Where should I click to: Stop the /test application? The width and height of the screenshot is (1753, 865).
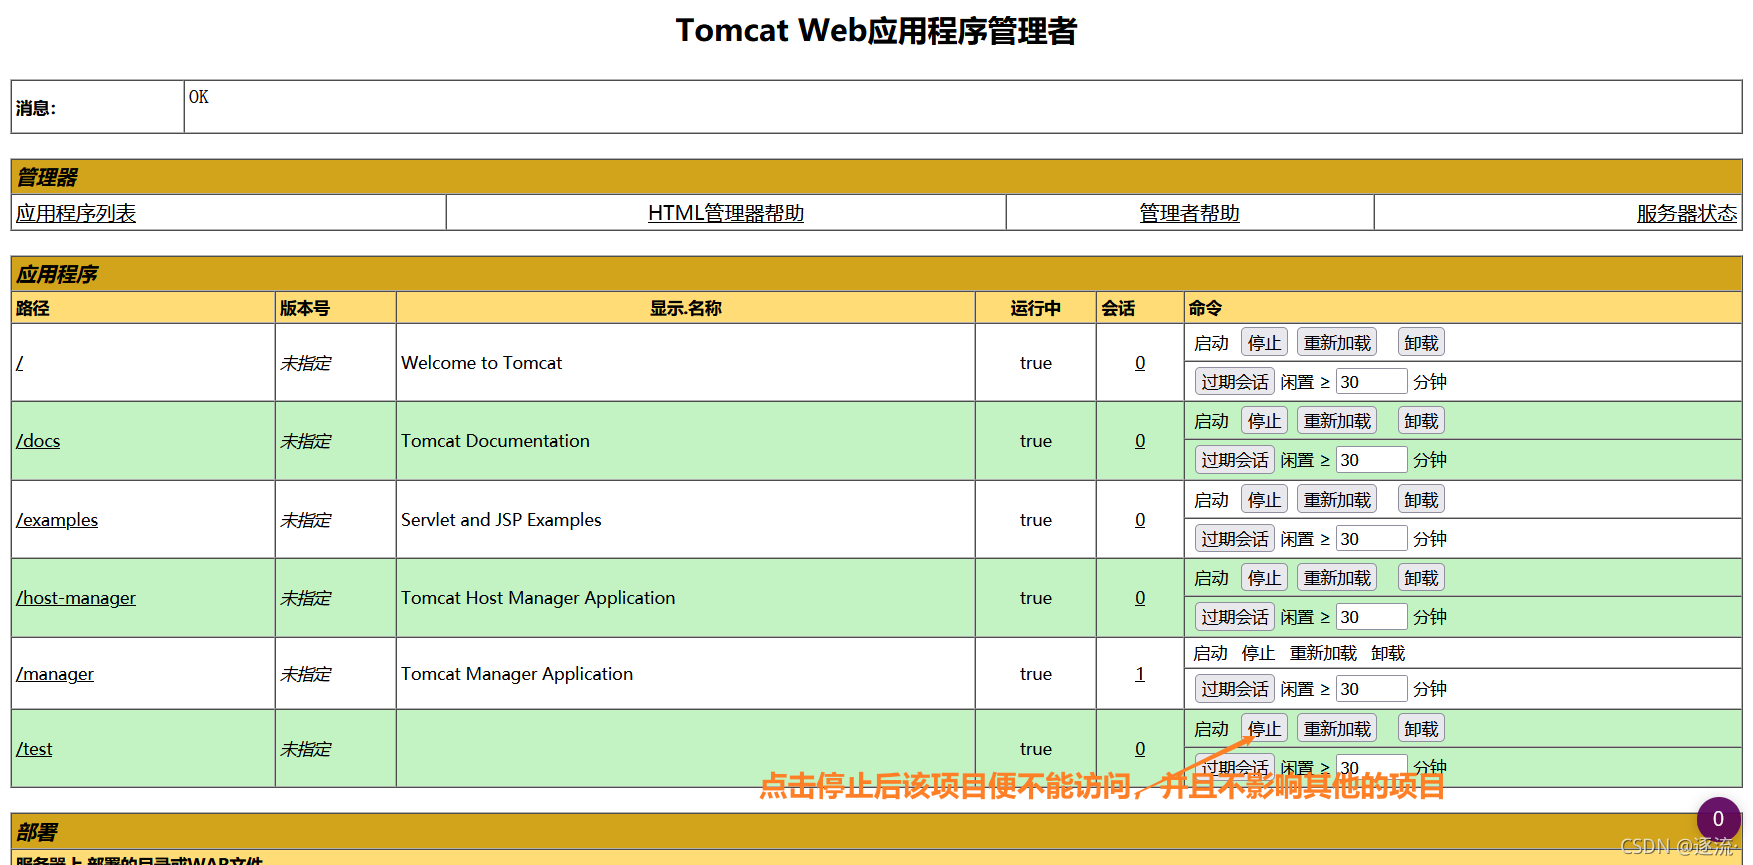point(1264,729)
